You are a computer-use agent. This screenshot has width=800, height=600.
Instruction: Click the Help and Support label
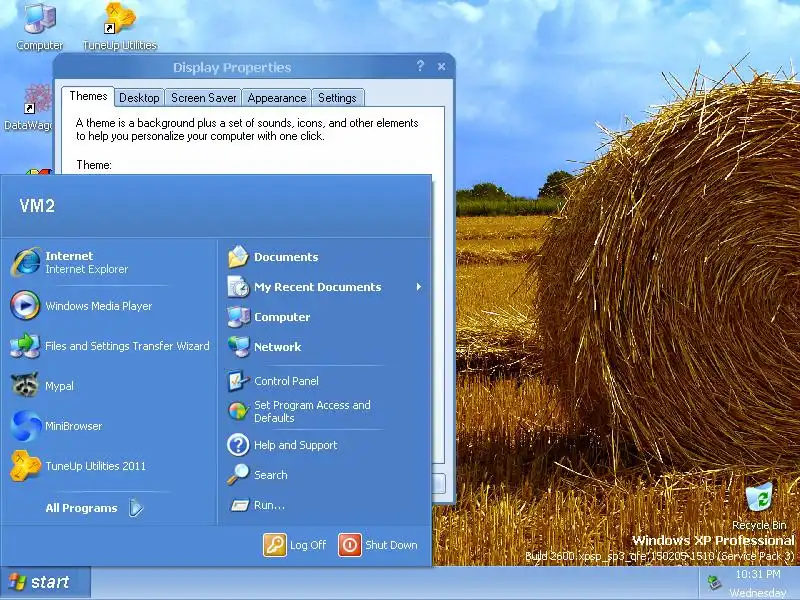point(295,445)
